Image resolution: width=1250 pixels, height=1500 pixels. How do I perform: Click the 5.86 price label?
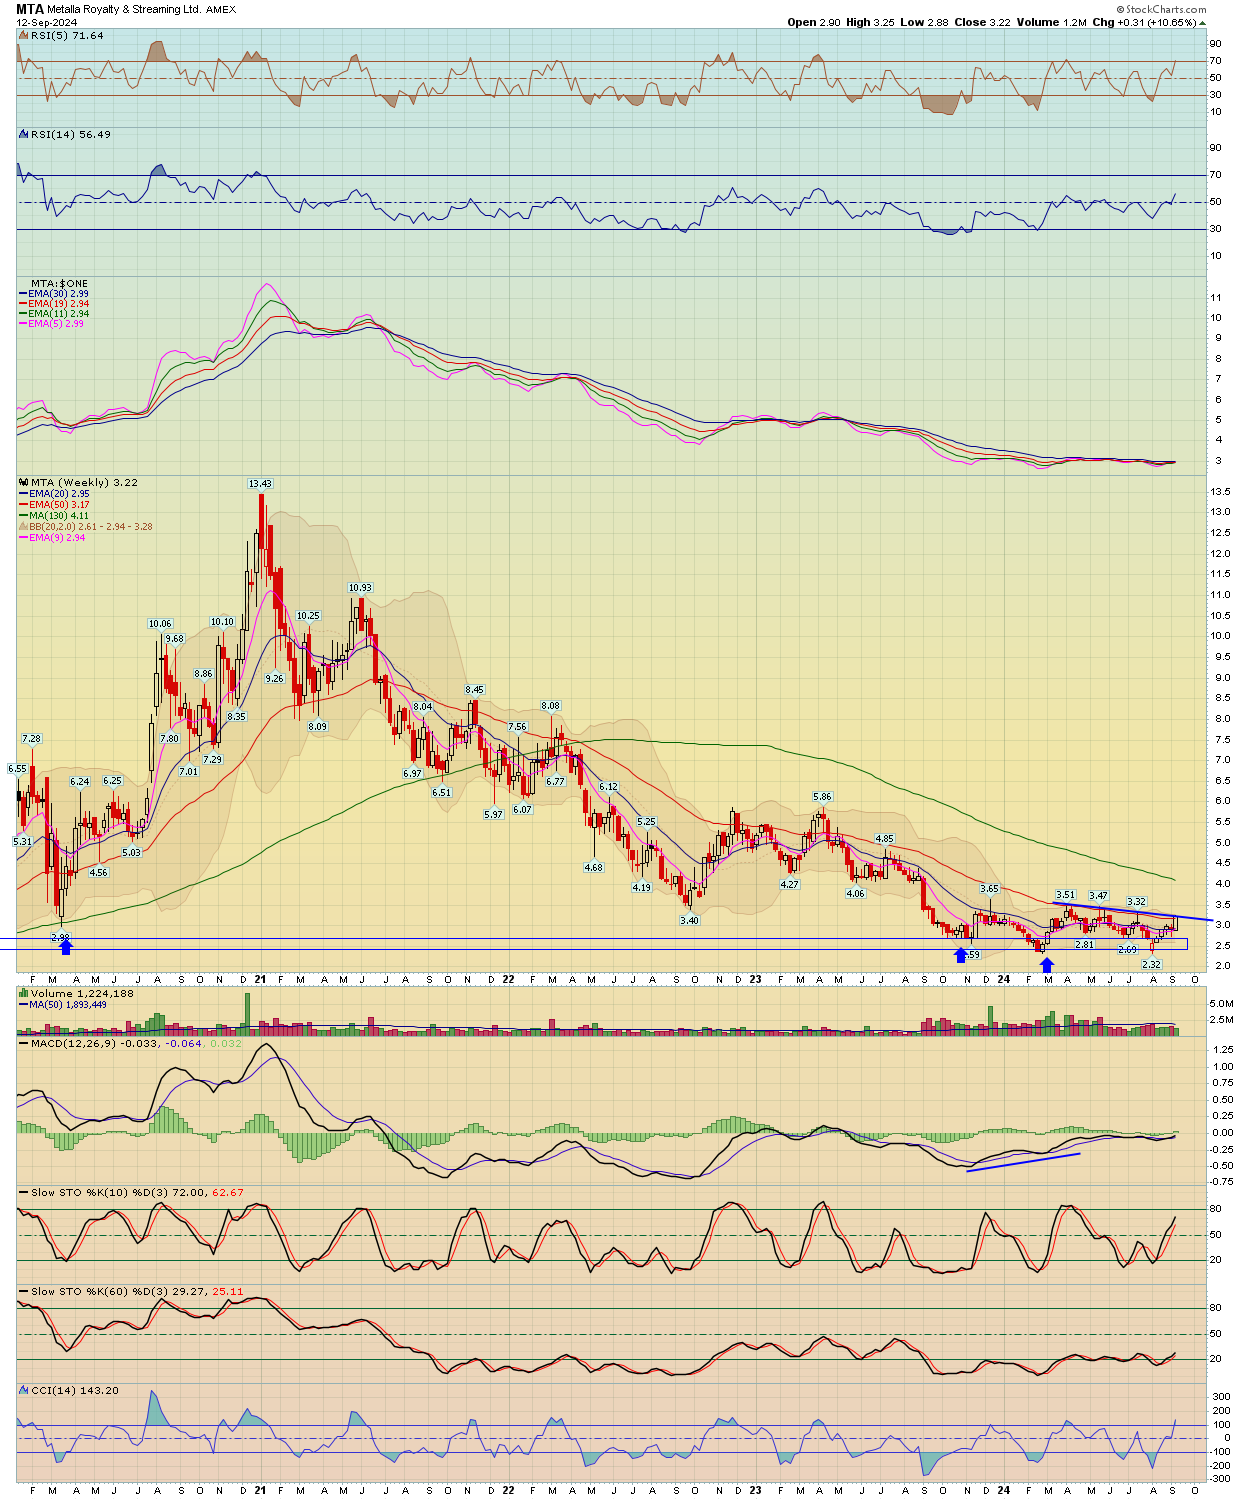point(822,797)
